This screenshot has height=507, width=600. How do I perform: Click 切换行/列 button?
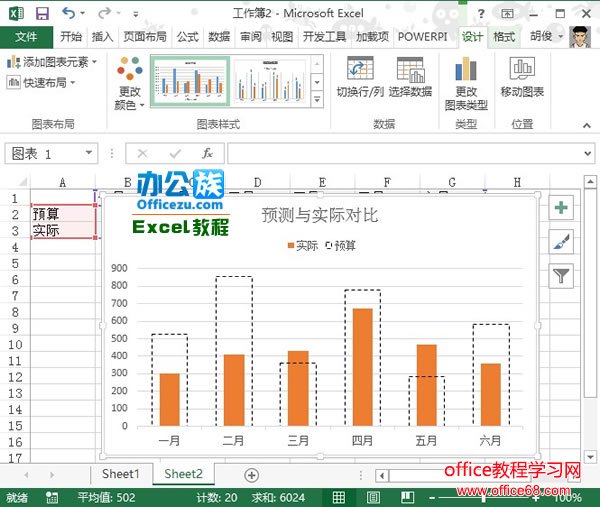pyautogui.click(x=360, y=77)
